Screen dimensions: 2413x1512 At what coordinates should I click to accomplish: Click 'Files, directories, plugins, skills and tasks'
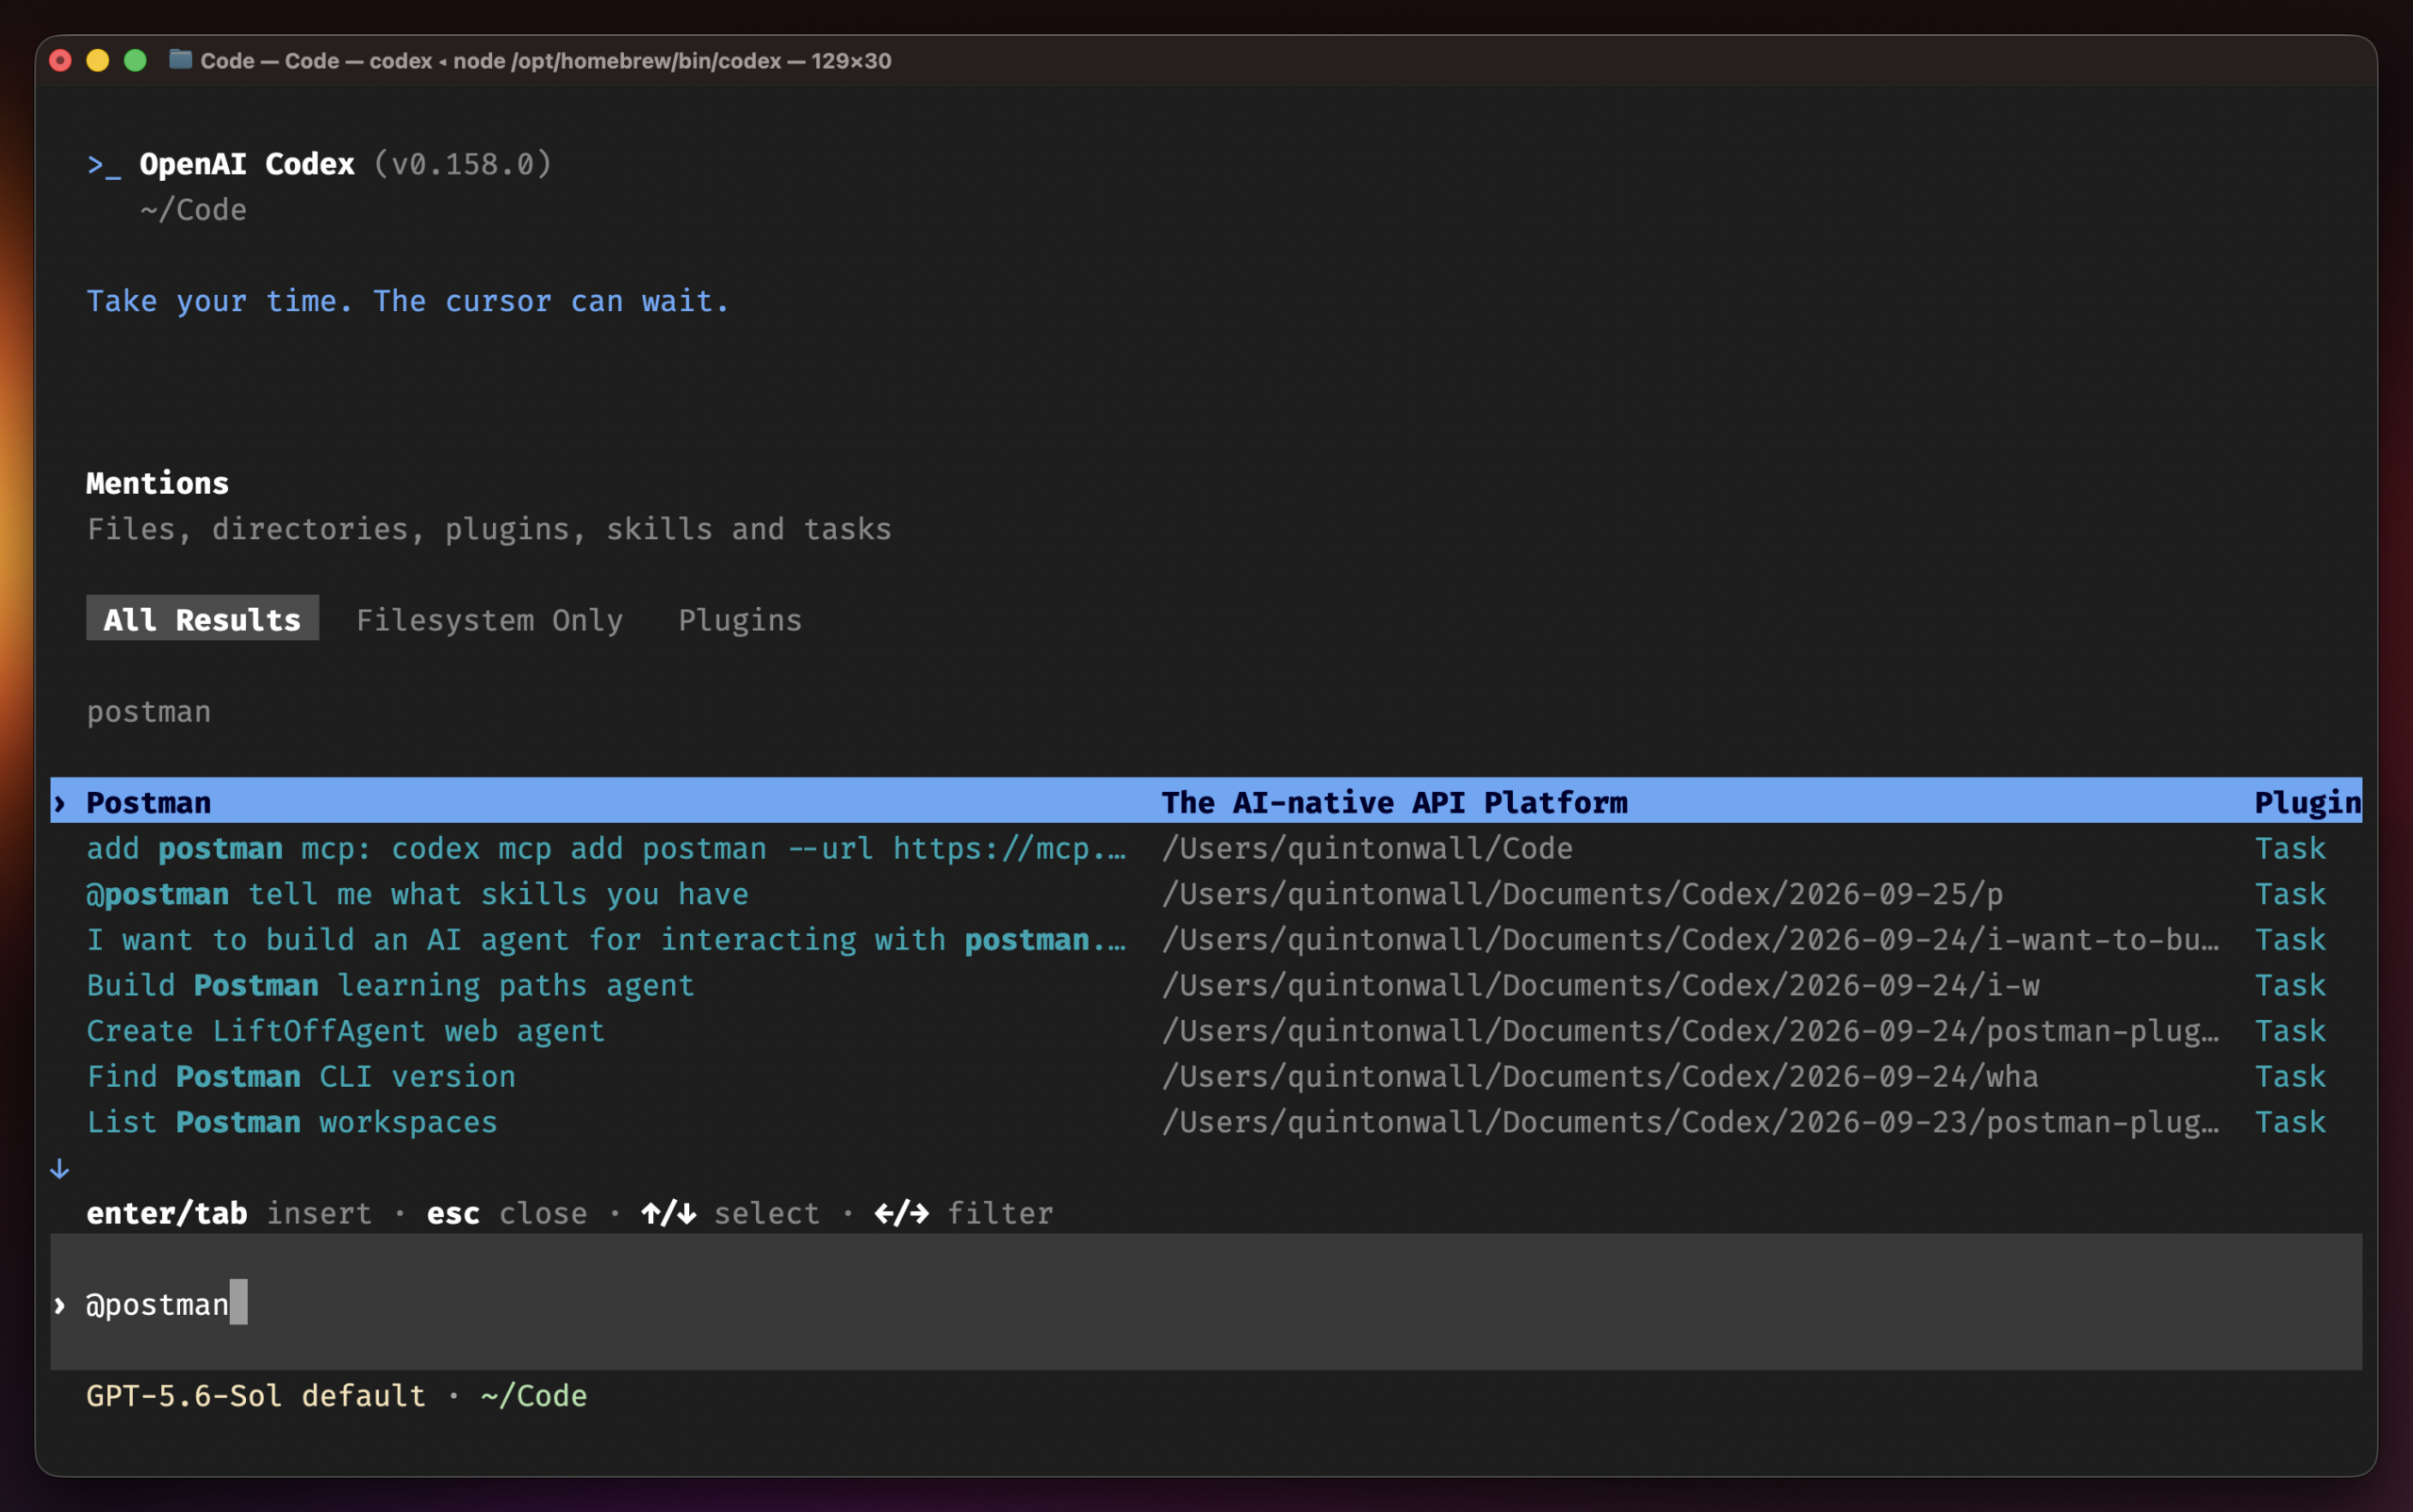pos(489,529)
